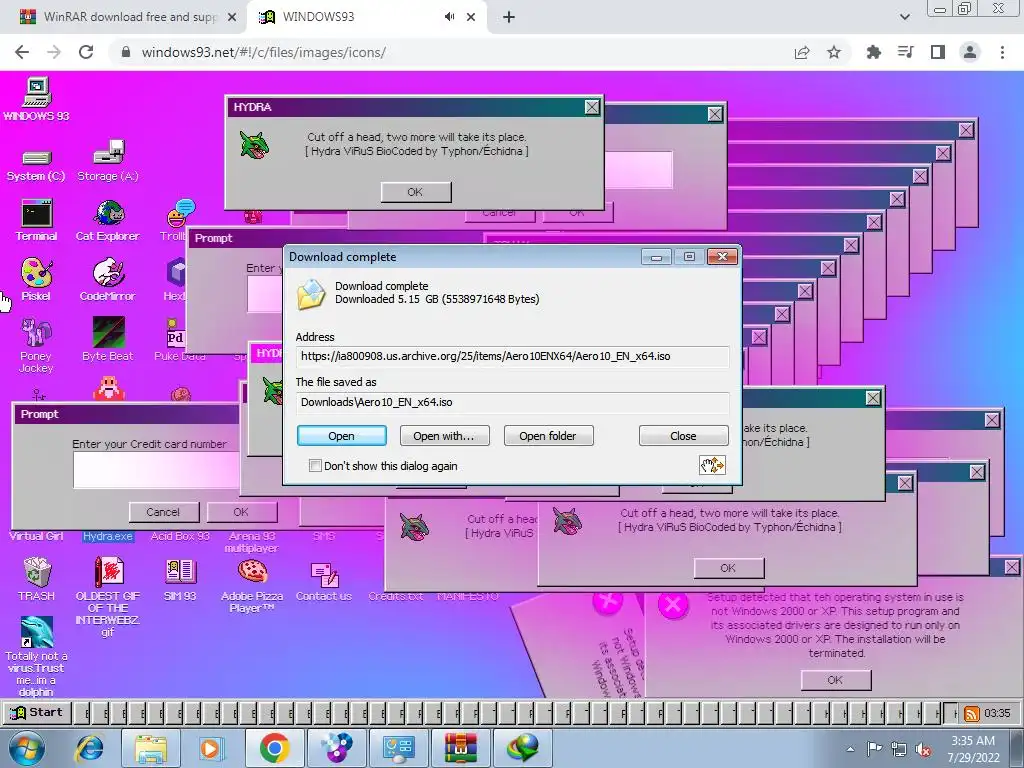1024x768 pixels.
Task: Bookmark this page with the star icon
Action: click(834, 52)
